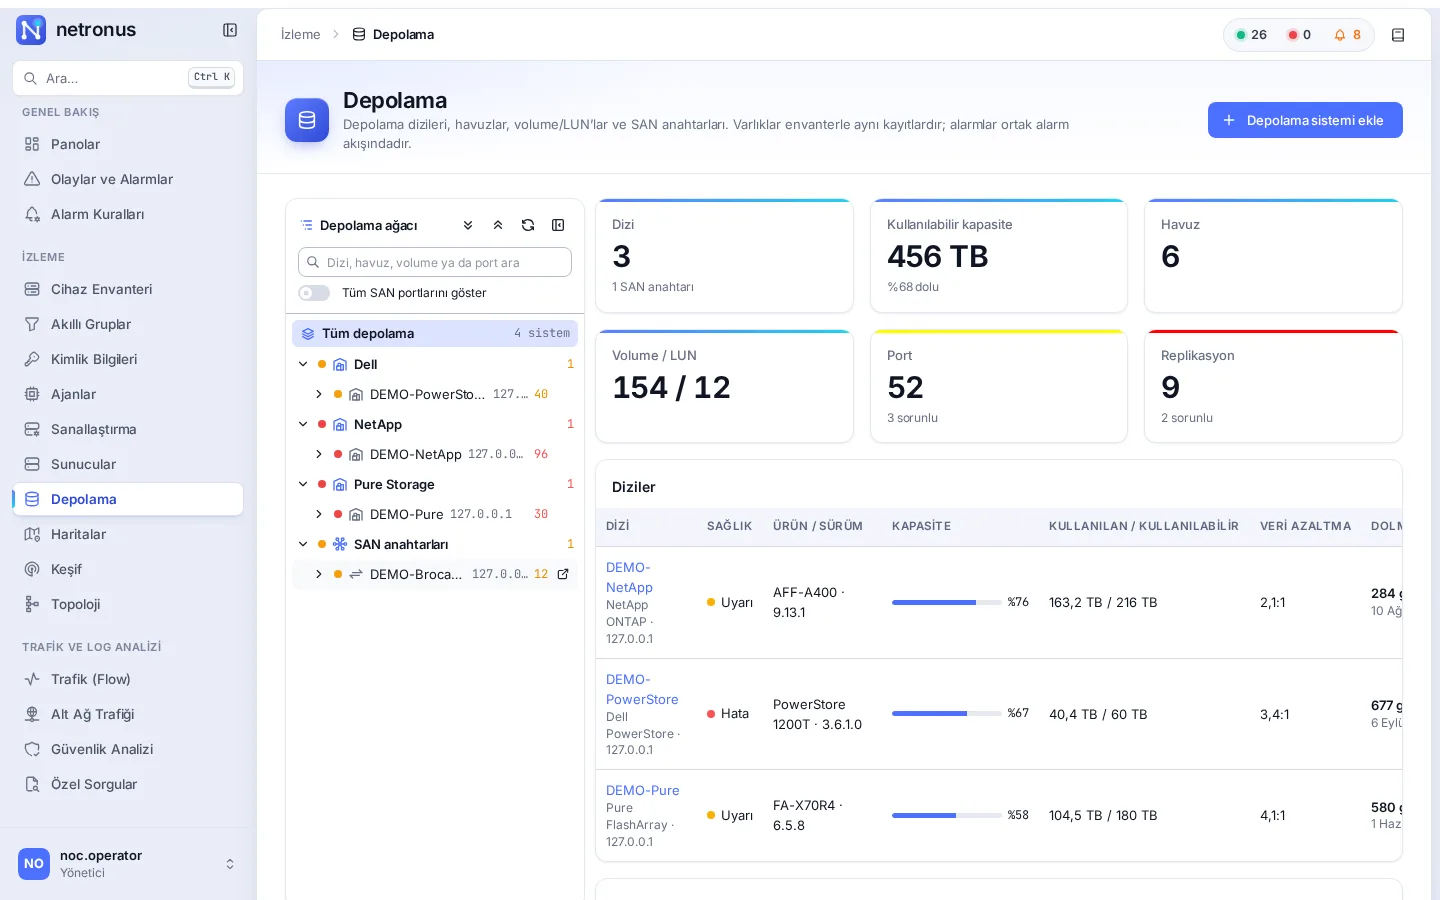The height and width of the screenshot is (900, 1440).
Task: Select Tüm depolama tree row
Action: [x=435, y=333]
